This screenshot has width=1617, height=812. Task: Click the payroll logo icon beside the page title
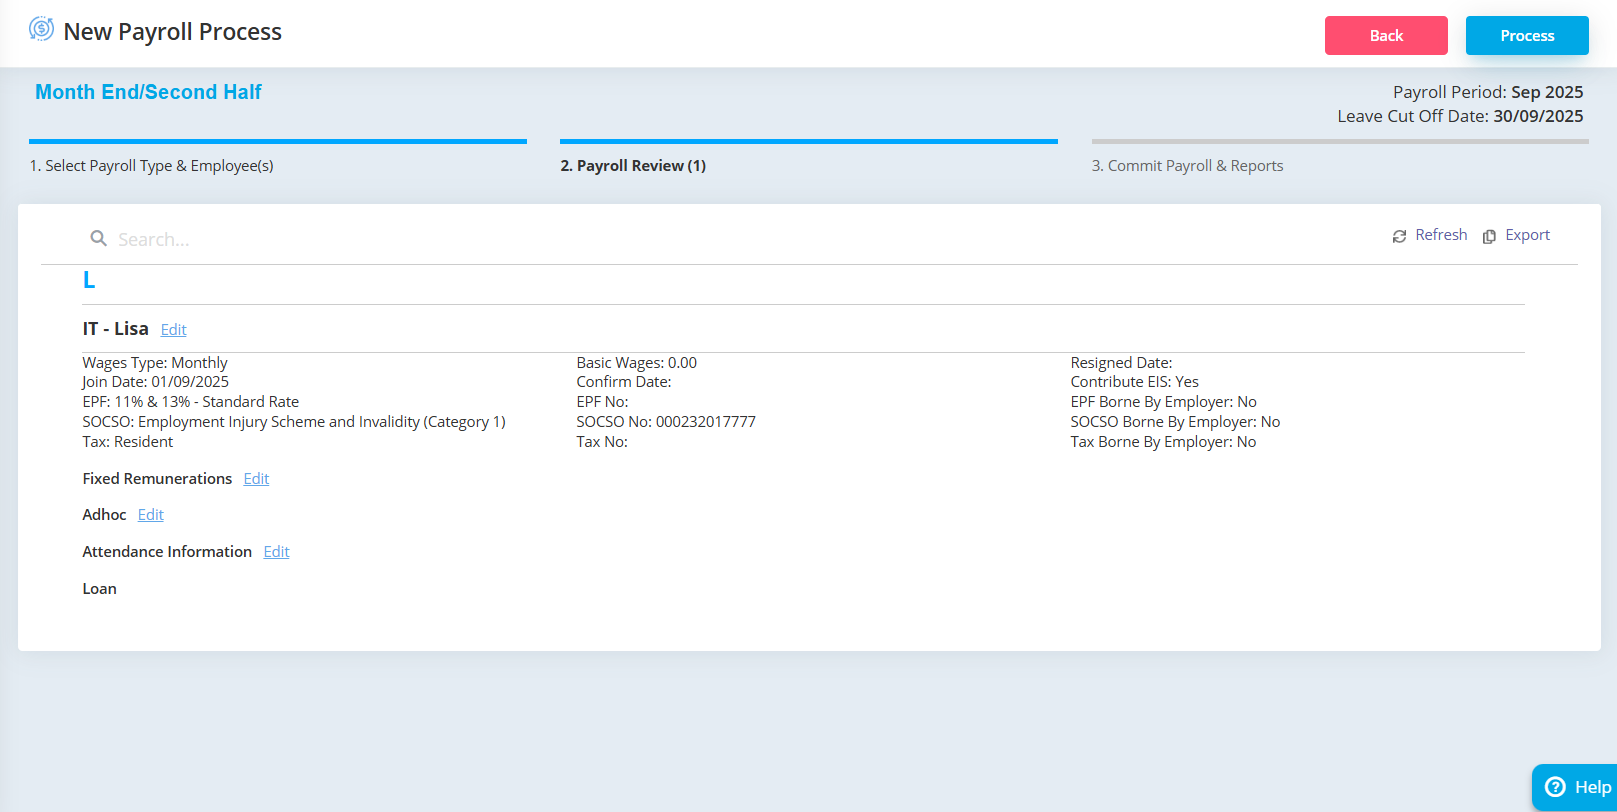(41, 29)
